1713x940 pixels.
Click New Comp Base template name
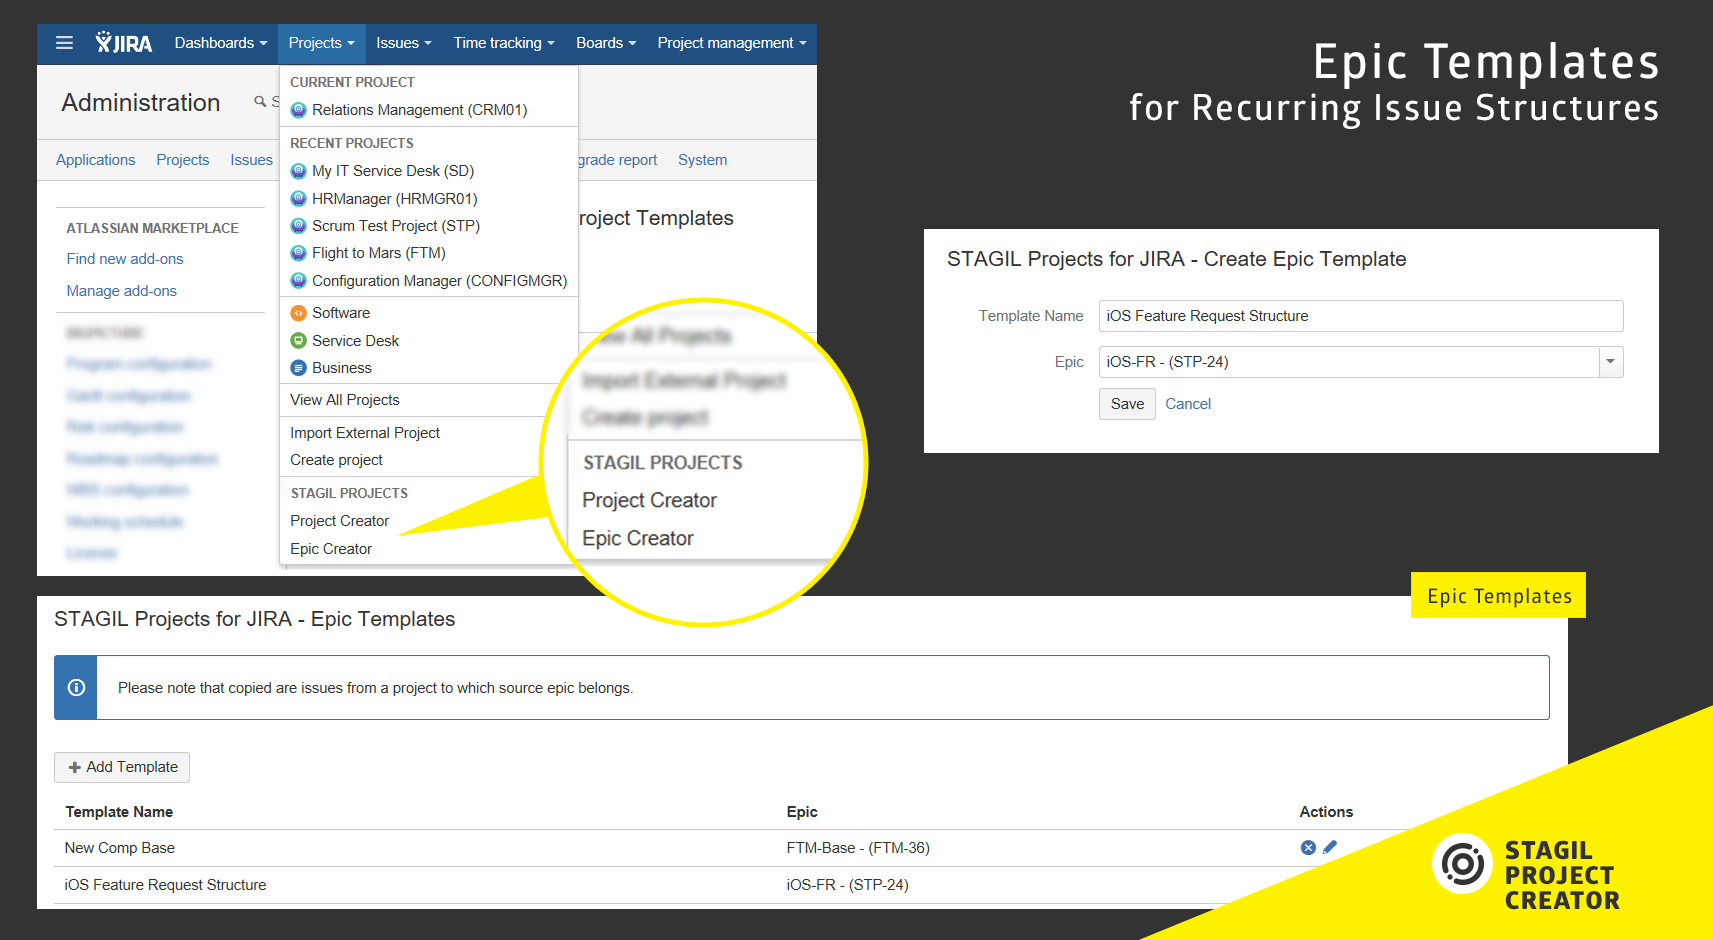pos(120,848)
